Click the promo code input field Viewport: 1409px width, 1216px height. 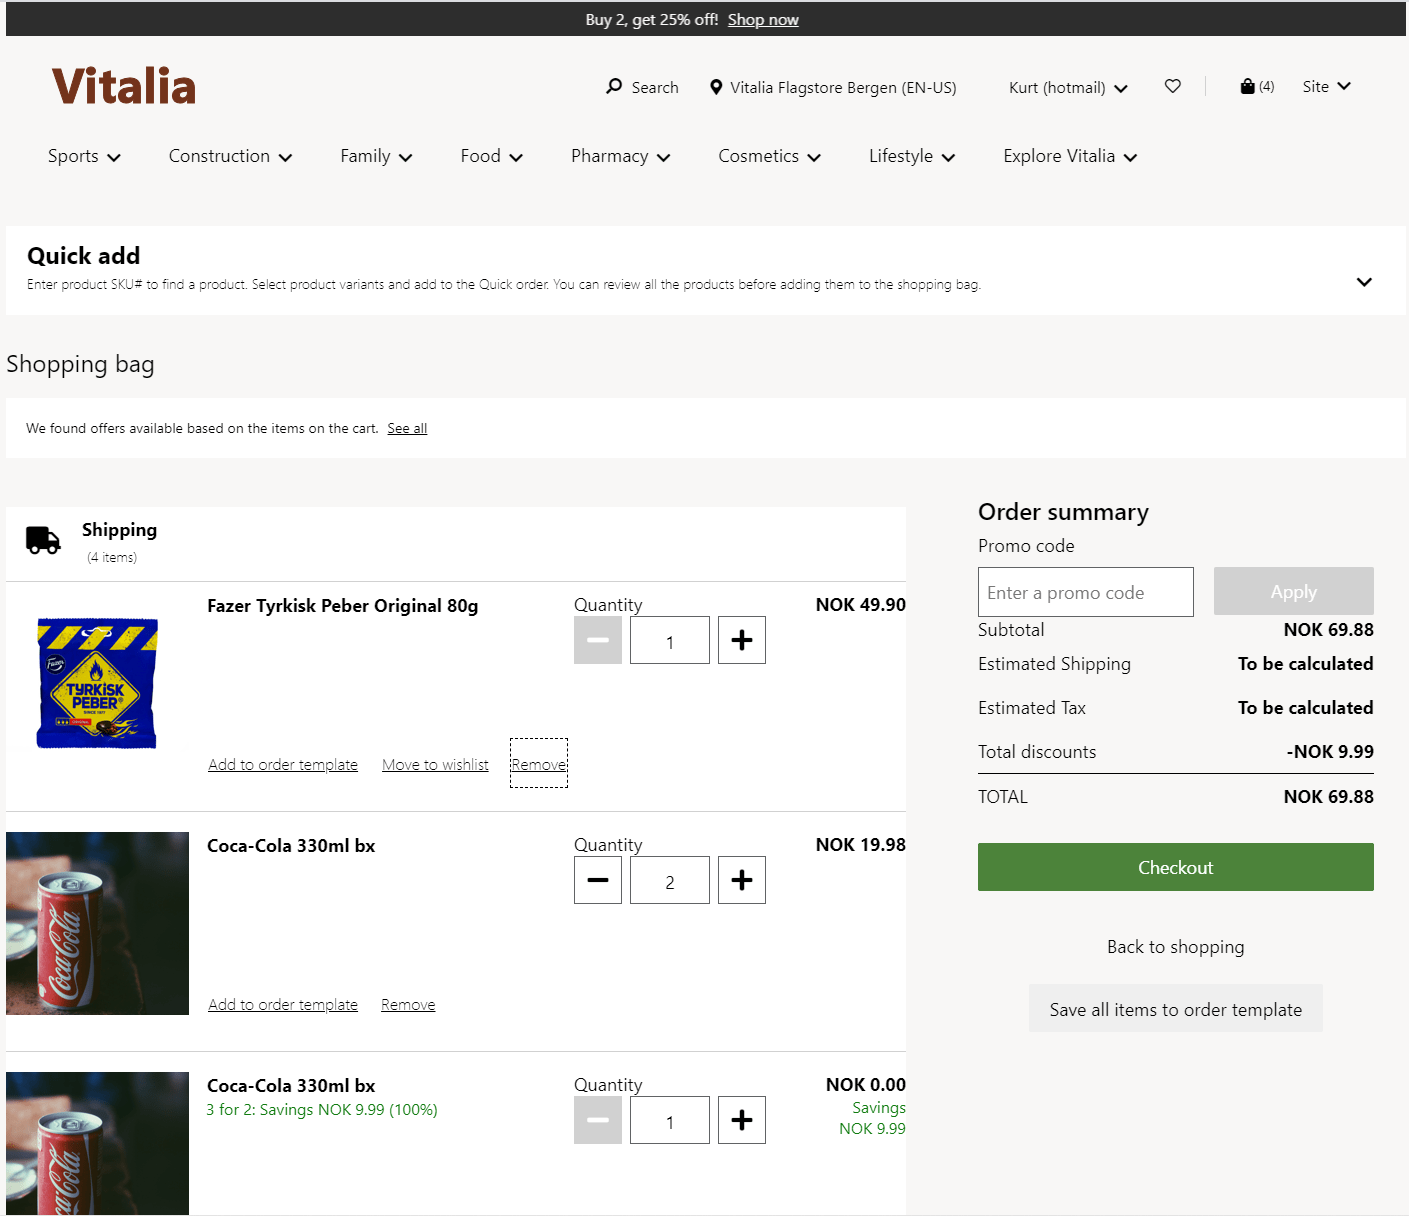[x=1085, y=592]
